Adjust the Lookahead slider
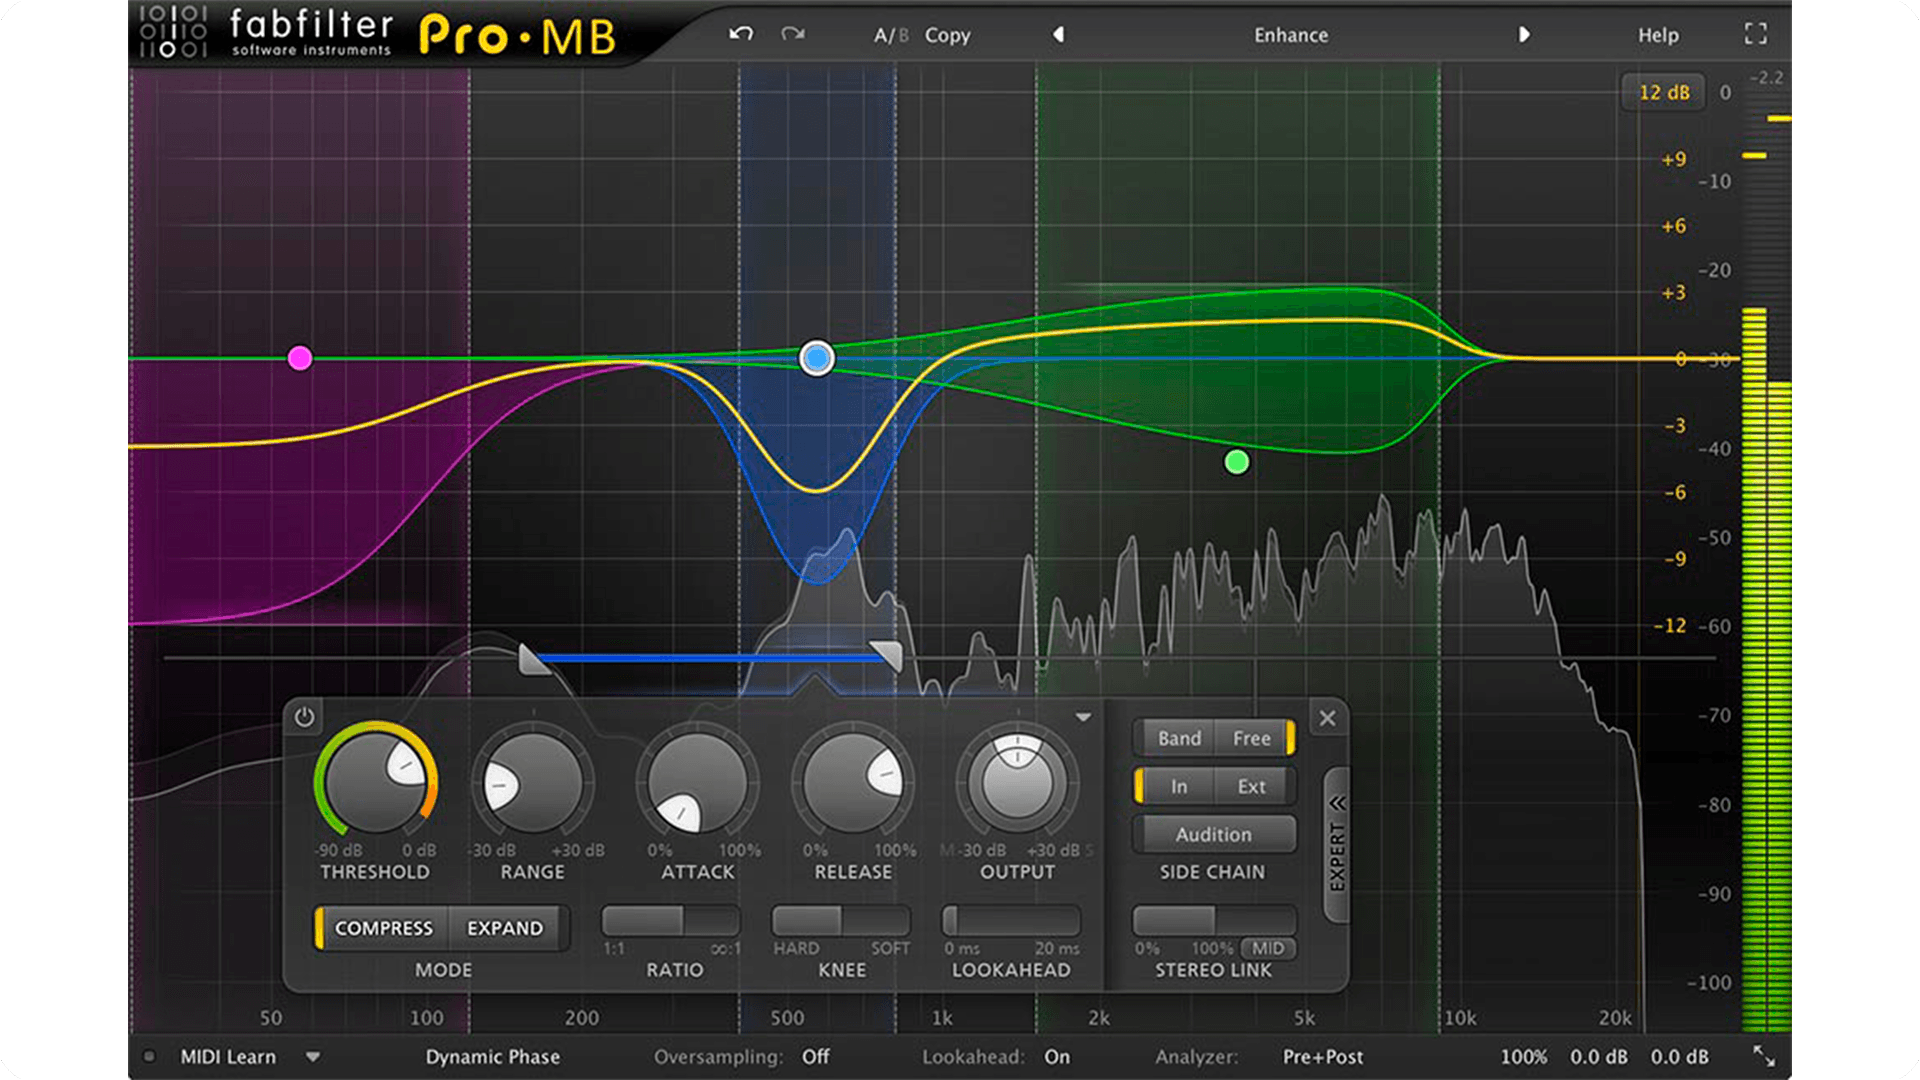 pyautogui.click(x=1011, y=920)
